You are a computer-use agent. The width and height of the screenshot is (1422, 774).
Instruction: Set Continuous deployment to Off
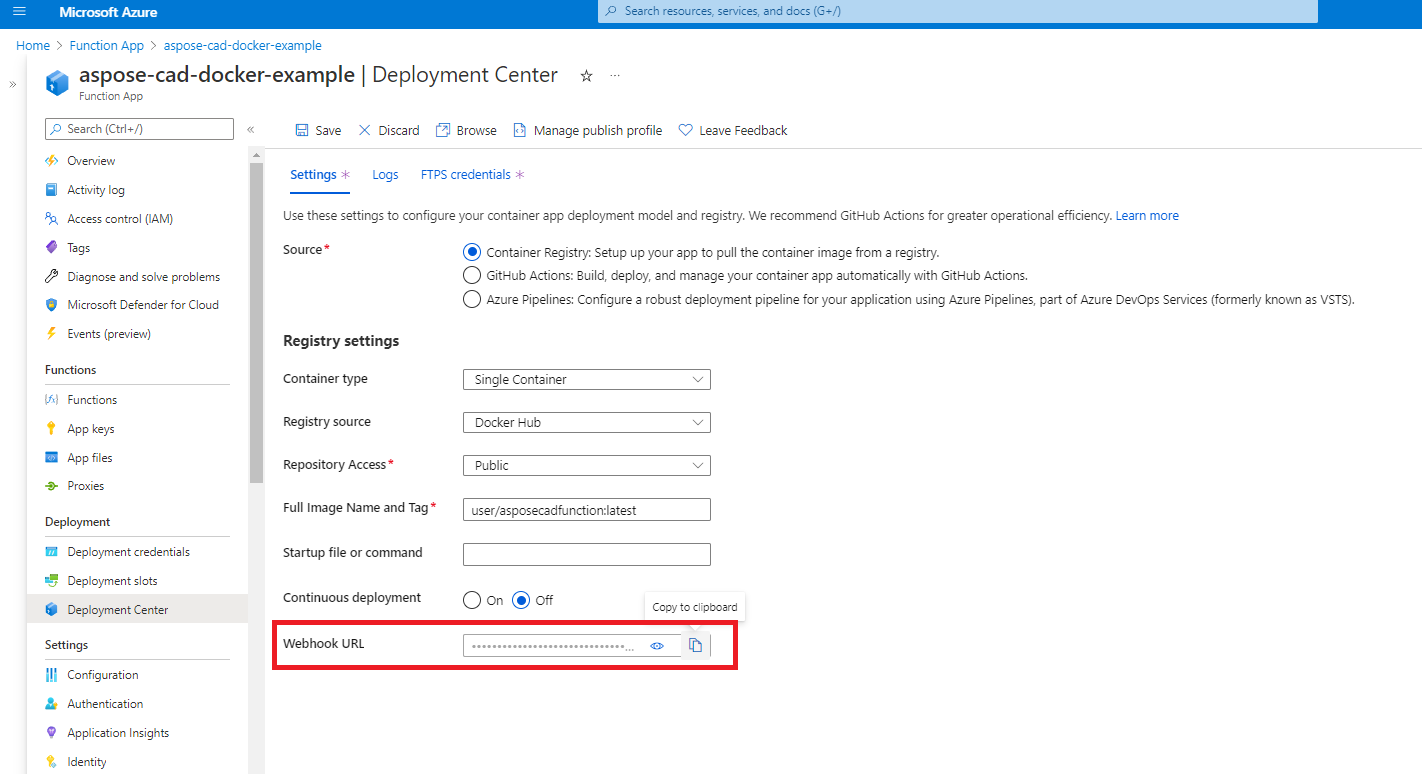521,601
